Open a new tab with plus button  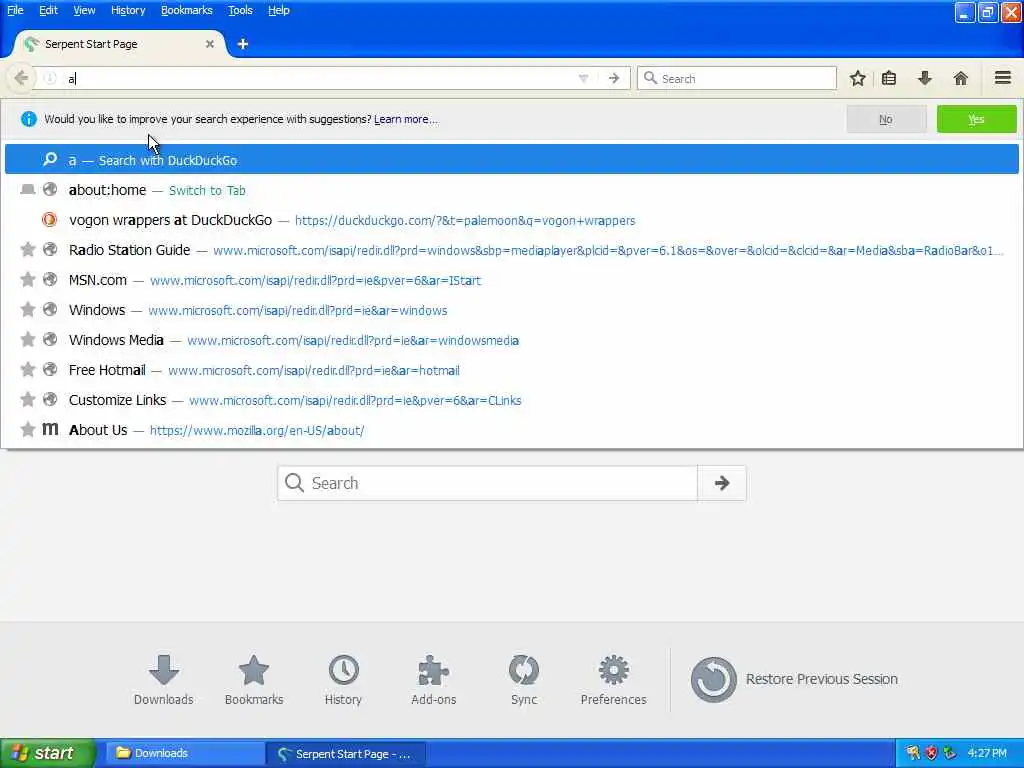point(242,44)
